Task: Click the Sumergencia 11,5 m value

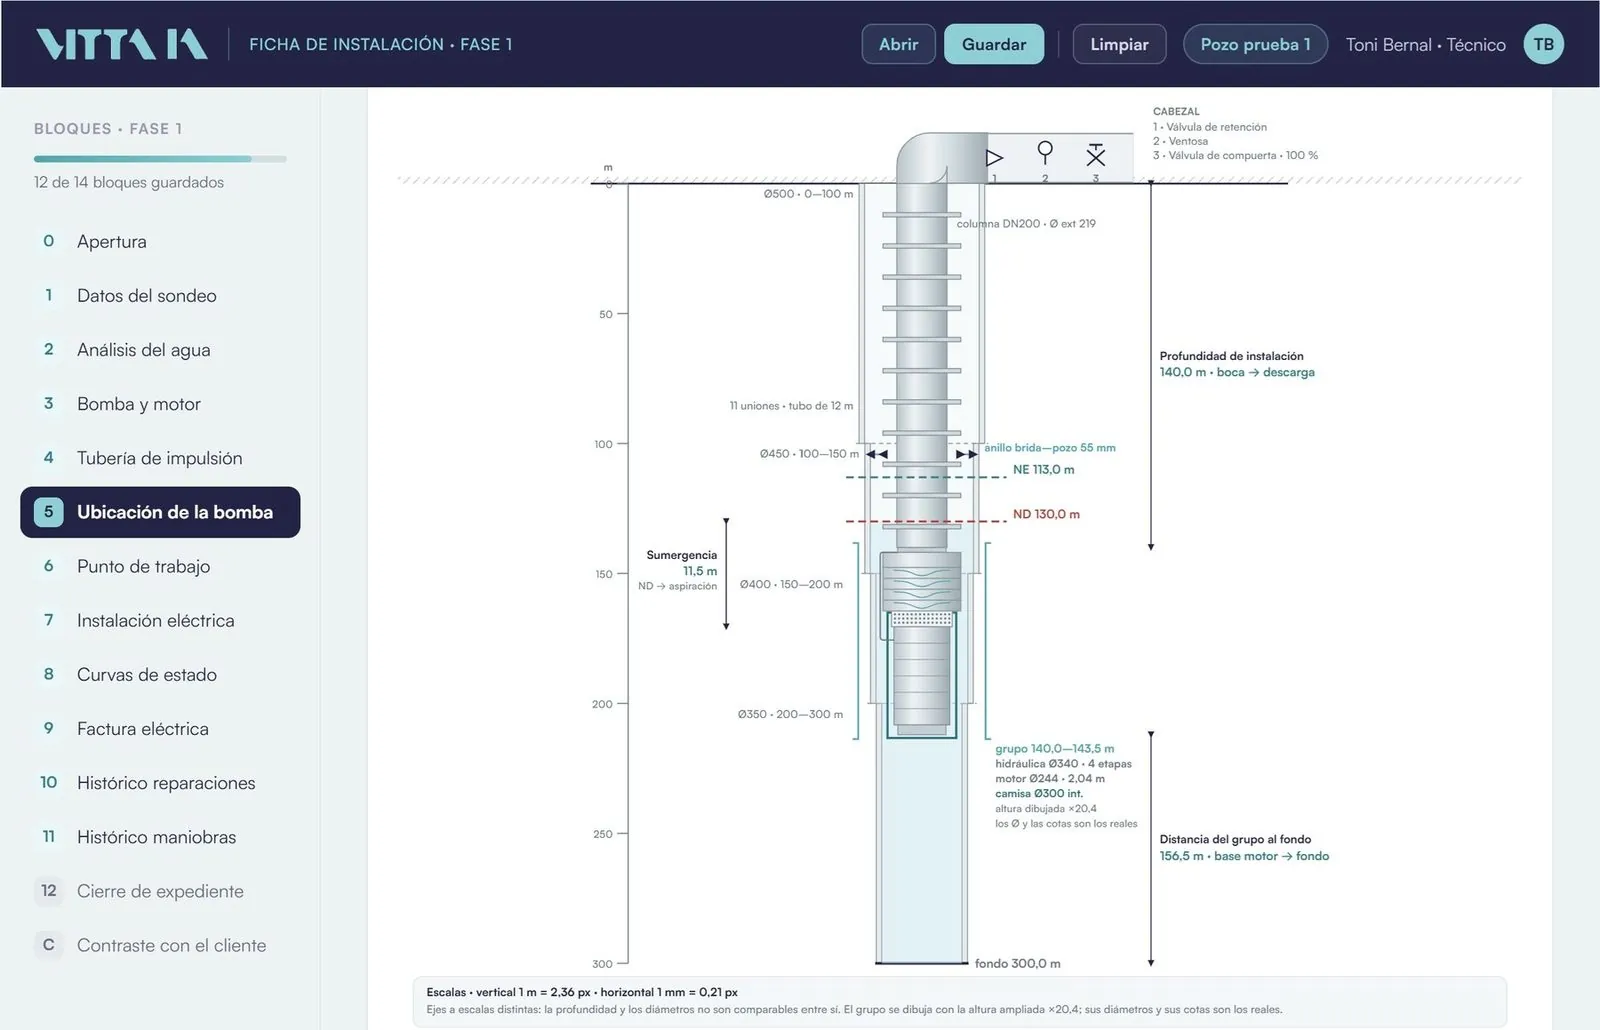Action: [x=700, y=571]
